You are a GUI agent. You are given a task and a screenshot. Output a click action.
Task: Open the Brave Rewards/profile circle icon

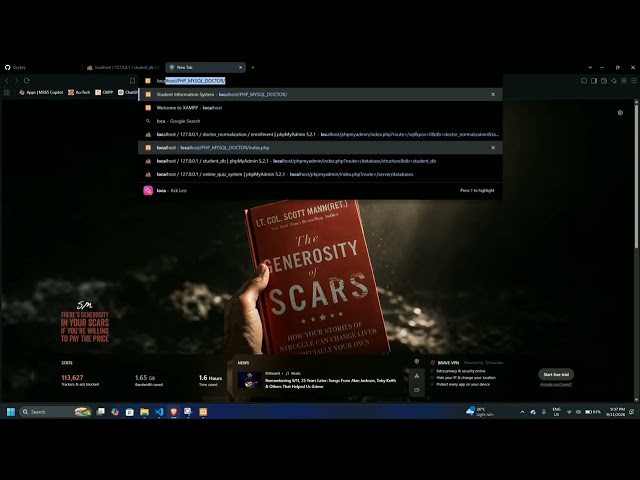(x=624, y=81)
